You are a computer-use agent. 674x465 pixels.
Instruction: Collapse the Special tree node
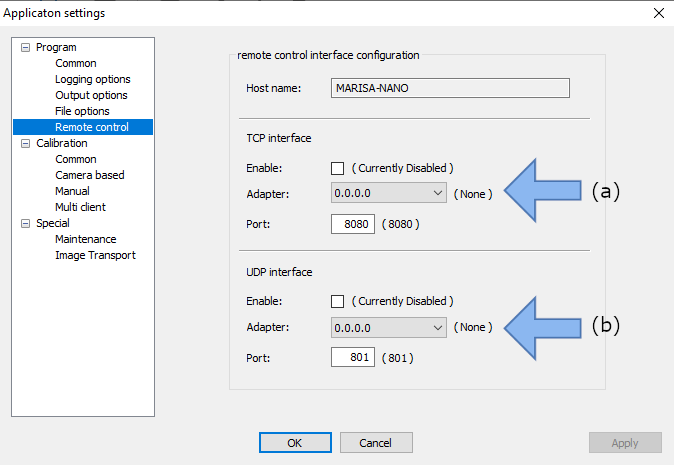pos(25,223)
